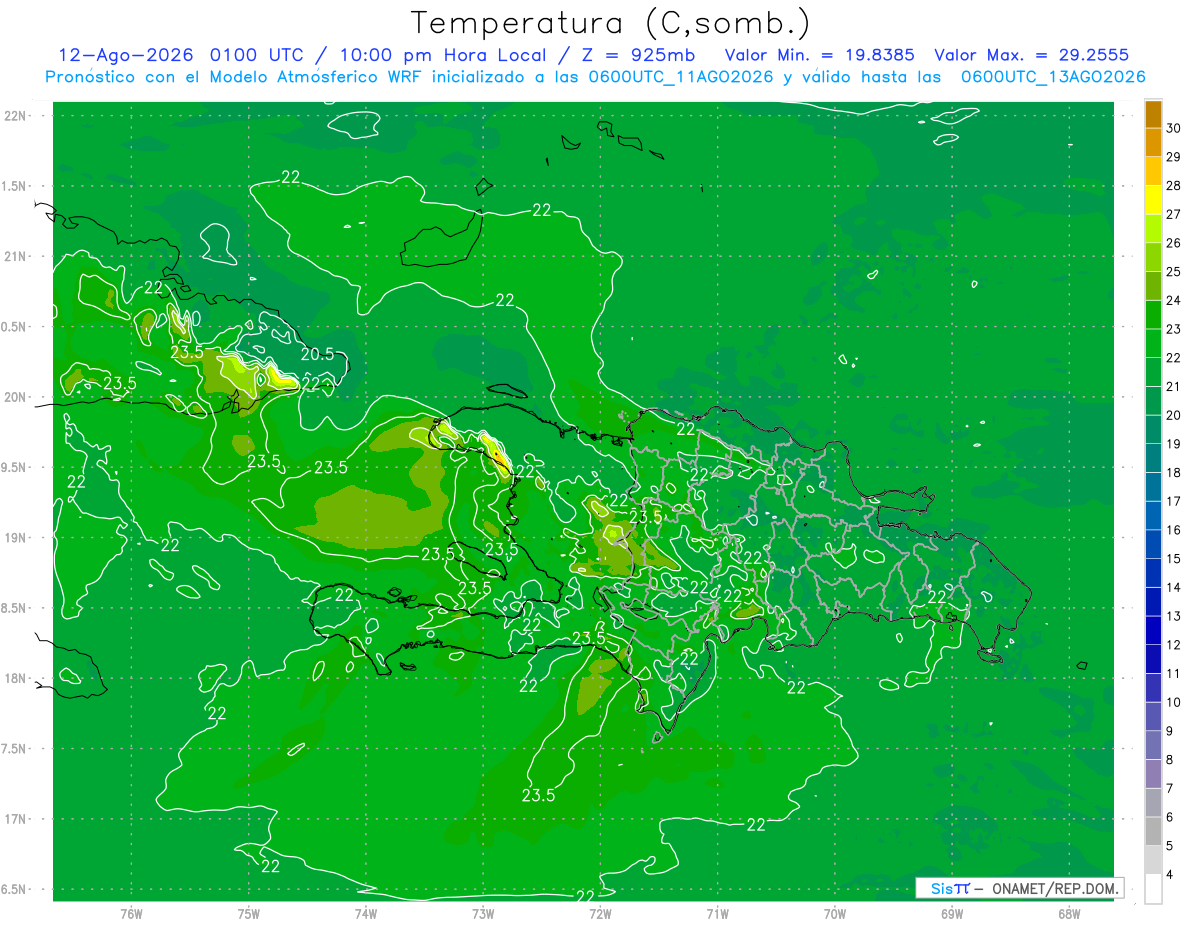Click the "0600UTC_11AGO2026" initialization time
This screenshot has width=1200, height=927.
(x=680, y=77)
